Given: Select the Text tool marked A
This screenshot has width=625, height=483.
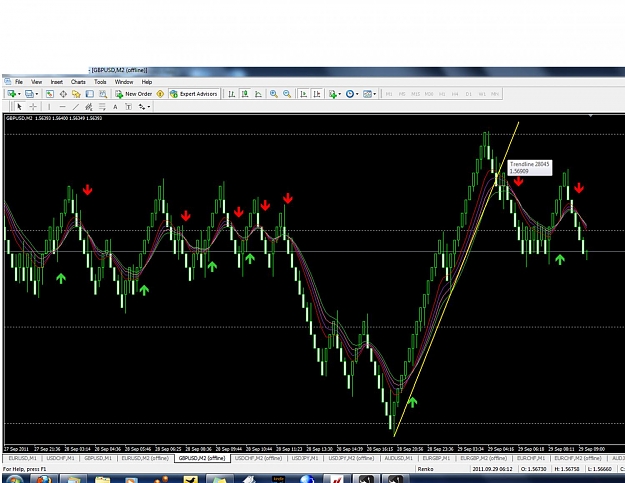Looking at the screenshot, I should pos(115,107).
